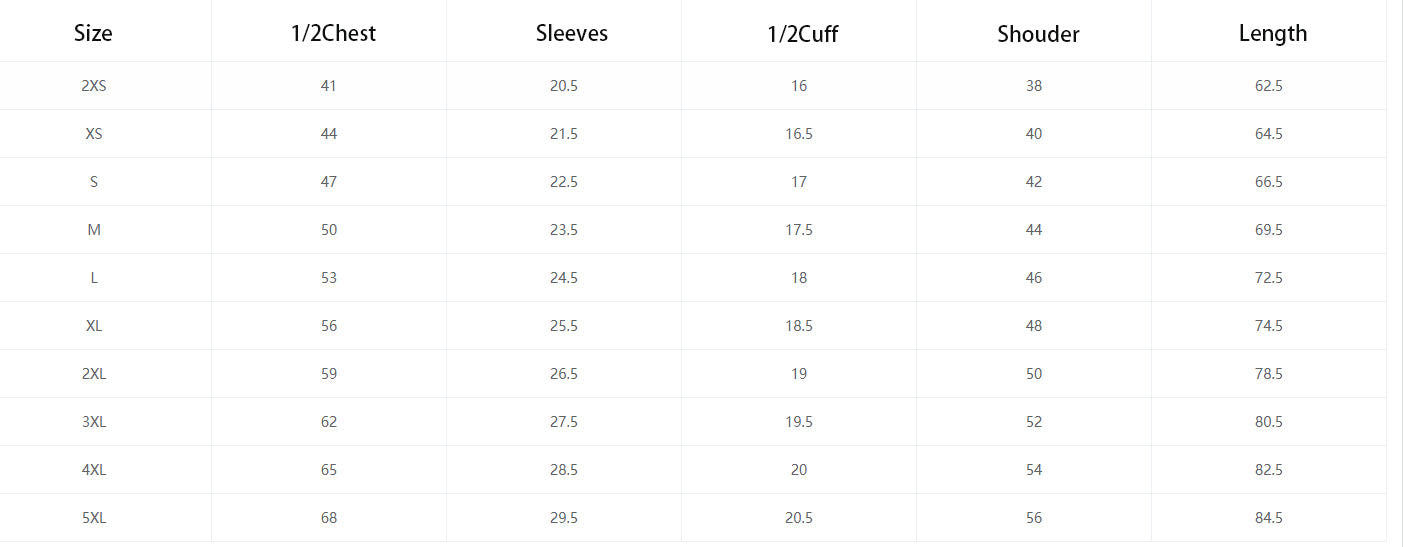Select the Sleeves column header
This screenshot has height=547, width=1403.
(572, 33)
